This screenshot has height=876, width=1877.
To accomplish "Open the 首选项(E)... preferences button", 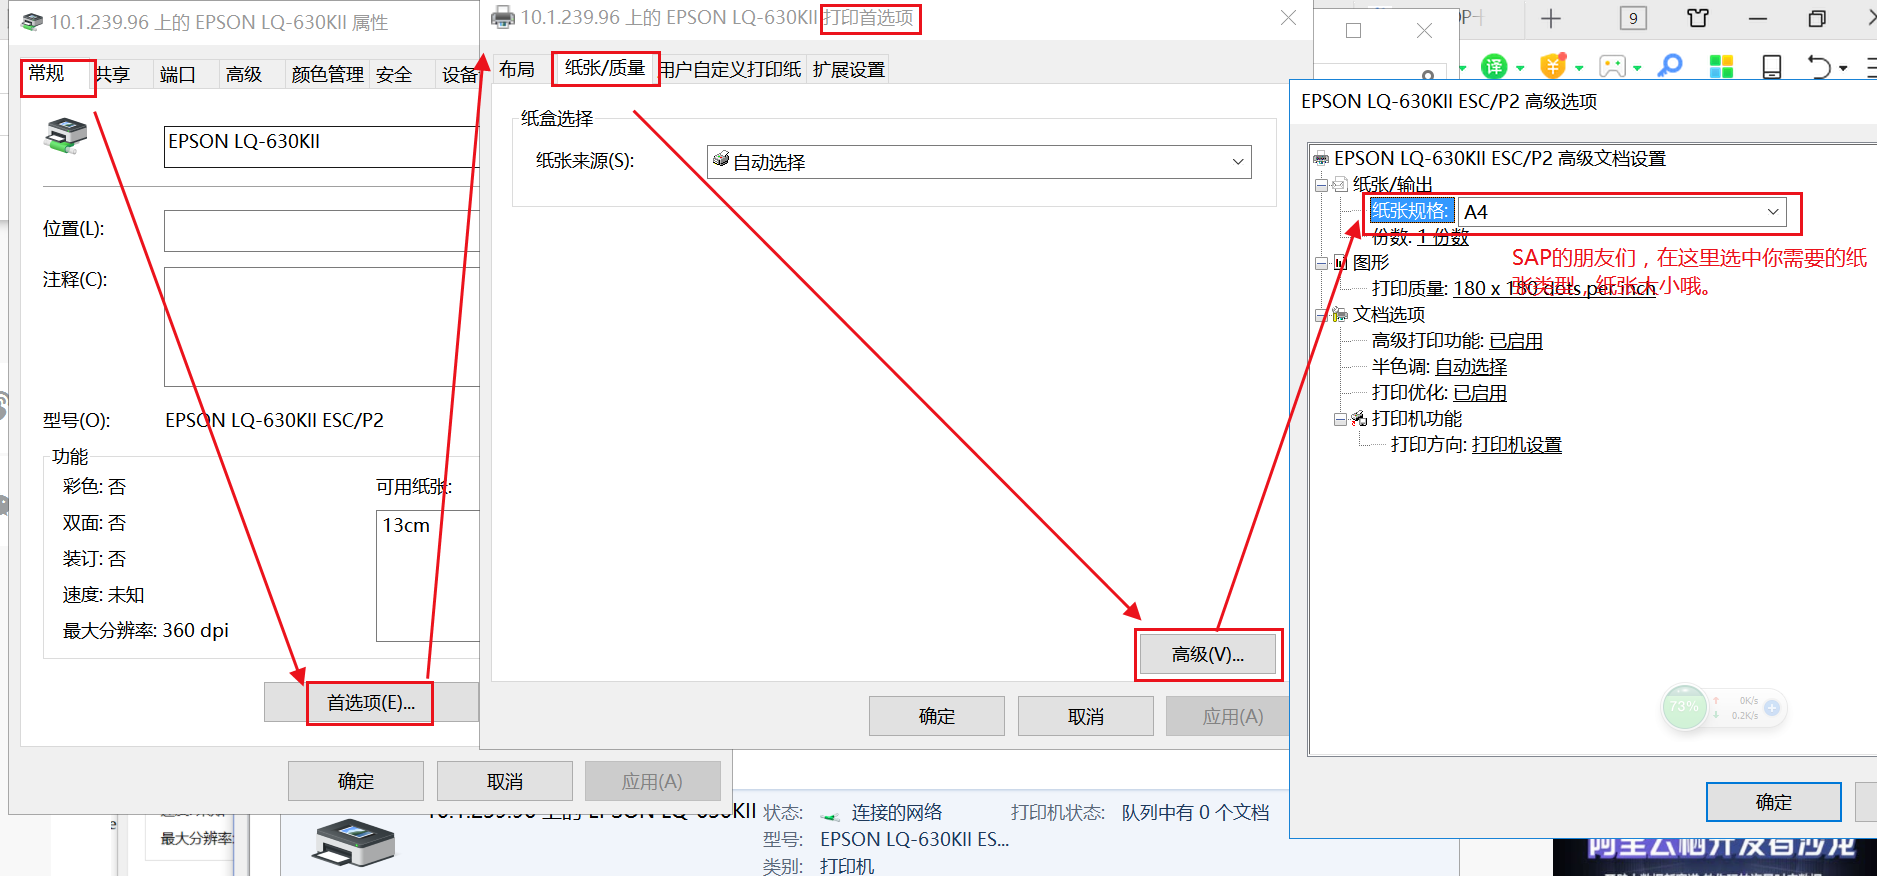I will (371, 703).
